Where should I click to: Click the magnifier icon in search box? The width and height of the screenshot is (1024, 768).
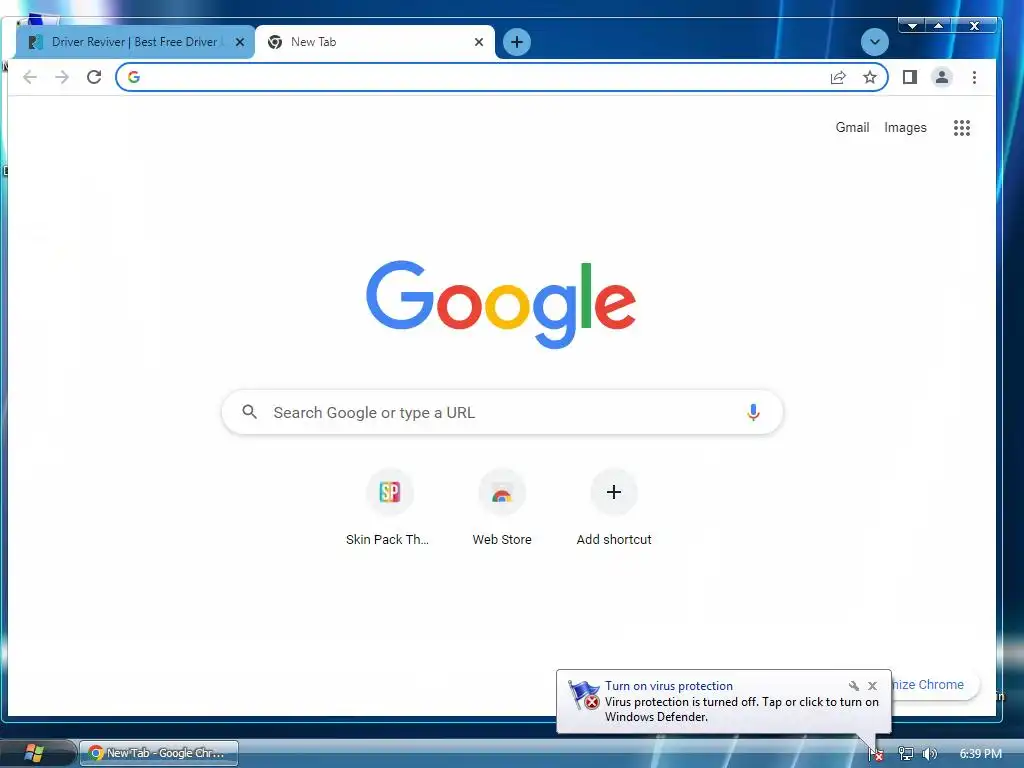[249, 412]
